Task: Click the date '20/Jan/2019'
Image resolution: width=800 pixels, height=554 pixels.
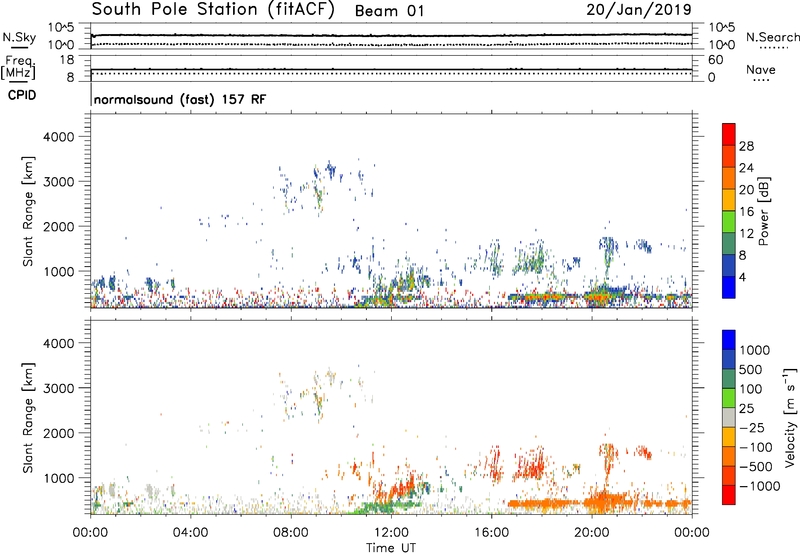Action: pyautogui.click(x=639, y=10)
